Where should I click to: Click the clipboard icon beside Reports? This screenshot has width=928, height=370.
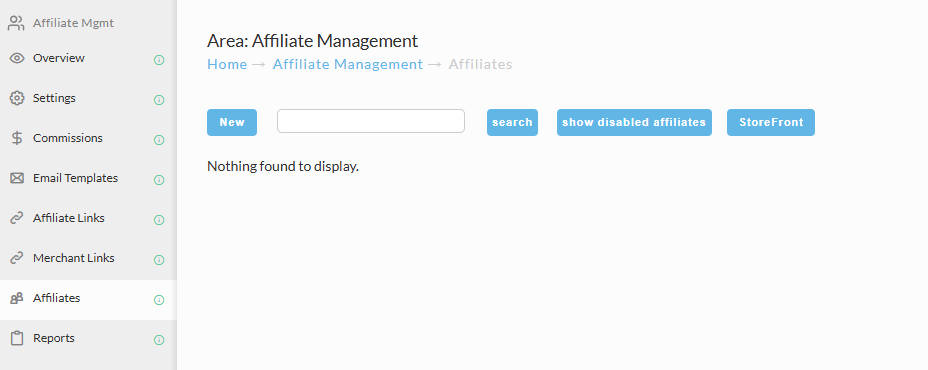pyautogui.click(x=17, y=339)
